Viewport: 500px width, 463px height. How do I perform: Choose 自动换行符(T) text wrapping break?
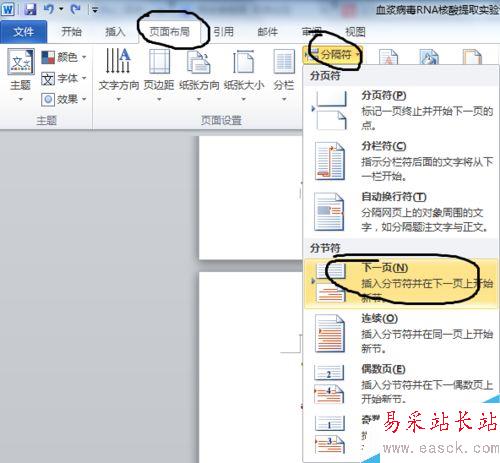pos(401,212)
